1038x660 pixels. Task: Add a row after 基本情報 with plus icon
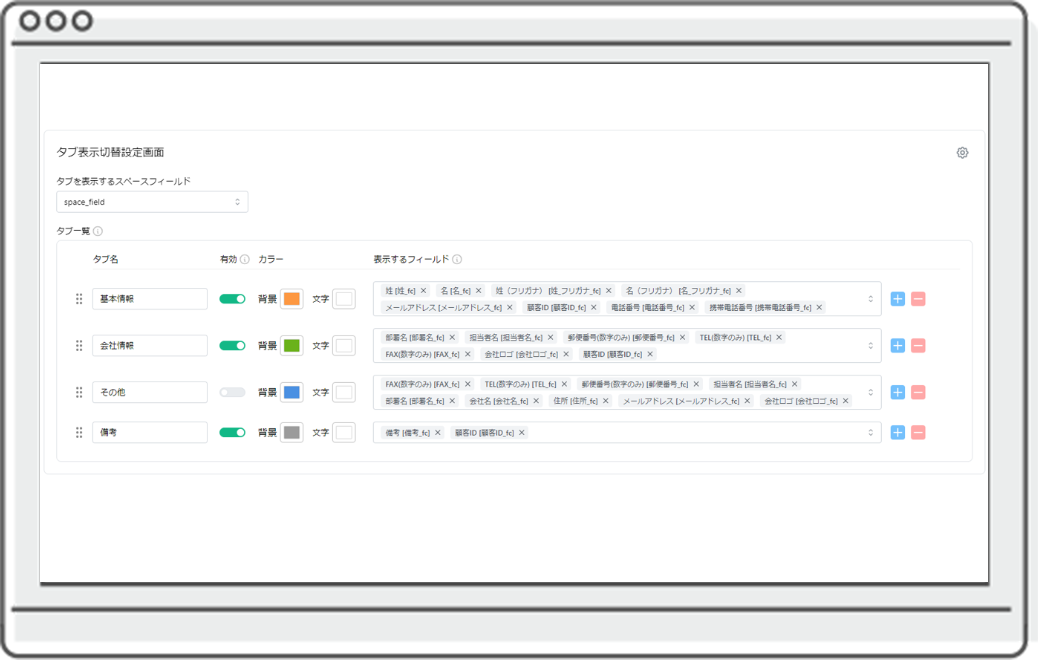point(897,299)
